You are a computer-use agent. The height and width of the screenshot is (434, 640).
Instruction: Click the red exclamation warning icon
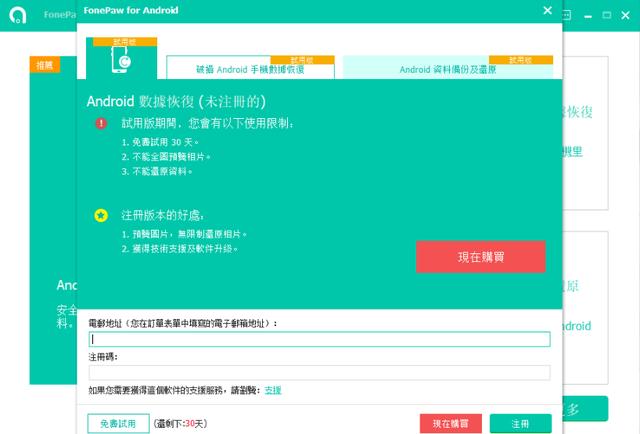tap(101, 123)
